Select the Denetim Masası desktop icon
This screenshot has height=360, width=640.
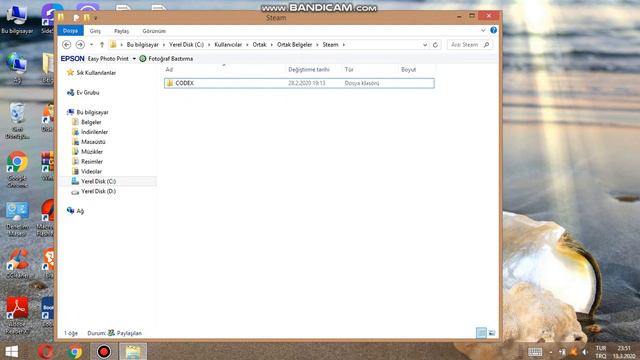pos(17,220)
